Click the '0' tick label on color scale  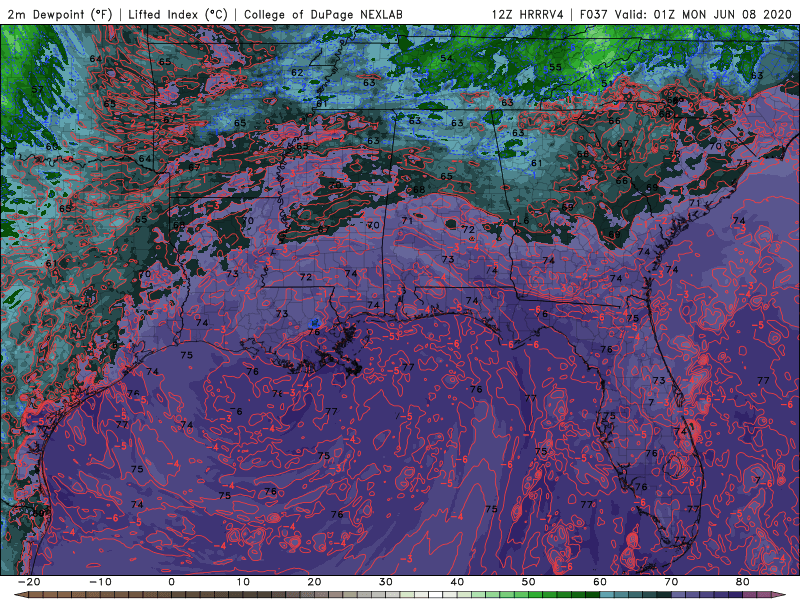tap(171, 582)
